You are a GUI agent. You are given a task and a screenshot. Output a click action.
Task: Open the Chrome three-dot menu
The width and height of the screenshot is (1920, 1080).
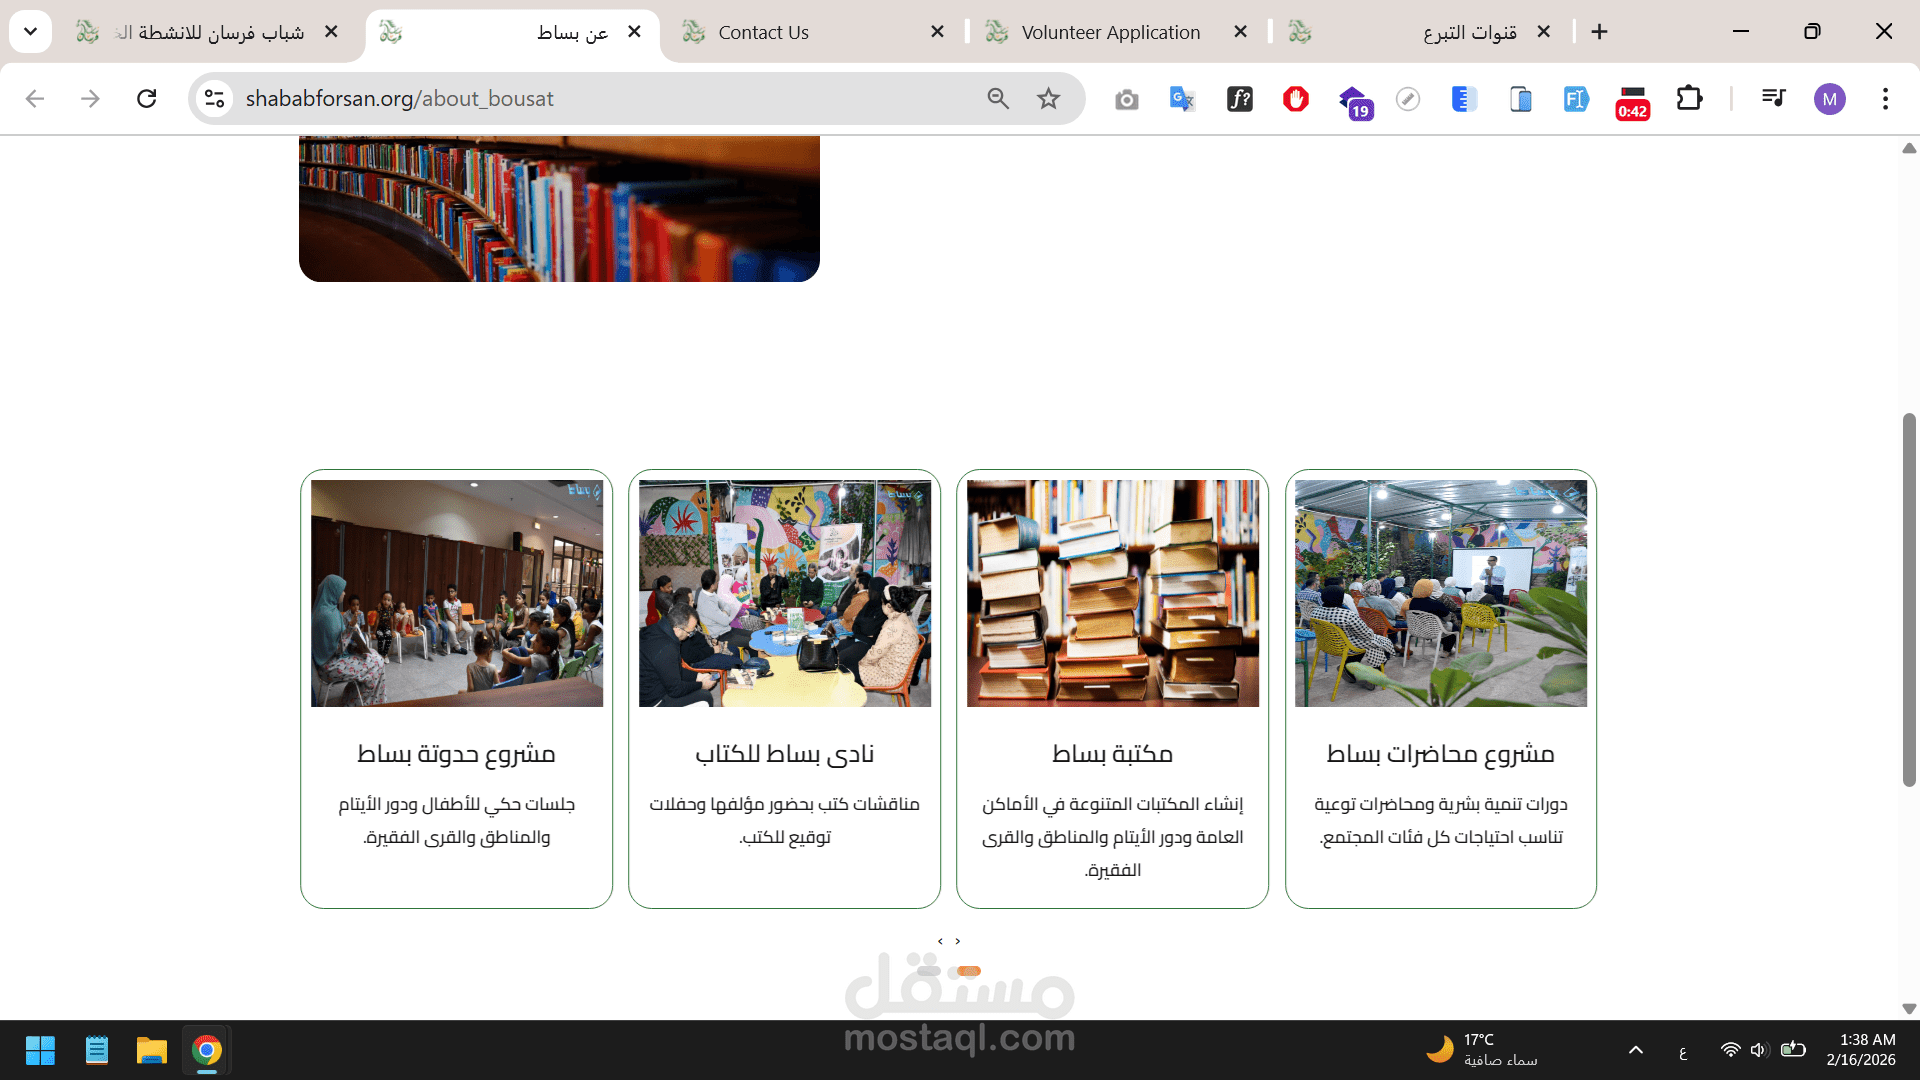(x=1885, y=98)
